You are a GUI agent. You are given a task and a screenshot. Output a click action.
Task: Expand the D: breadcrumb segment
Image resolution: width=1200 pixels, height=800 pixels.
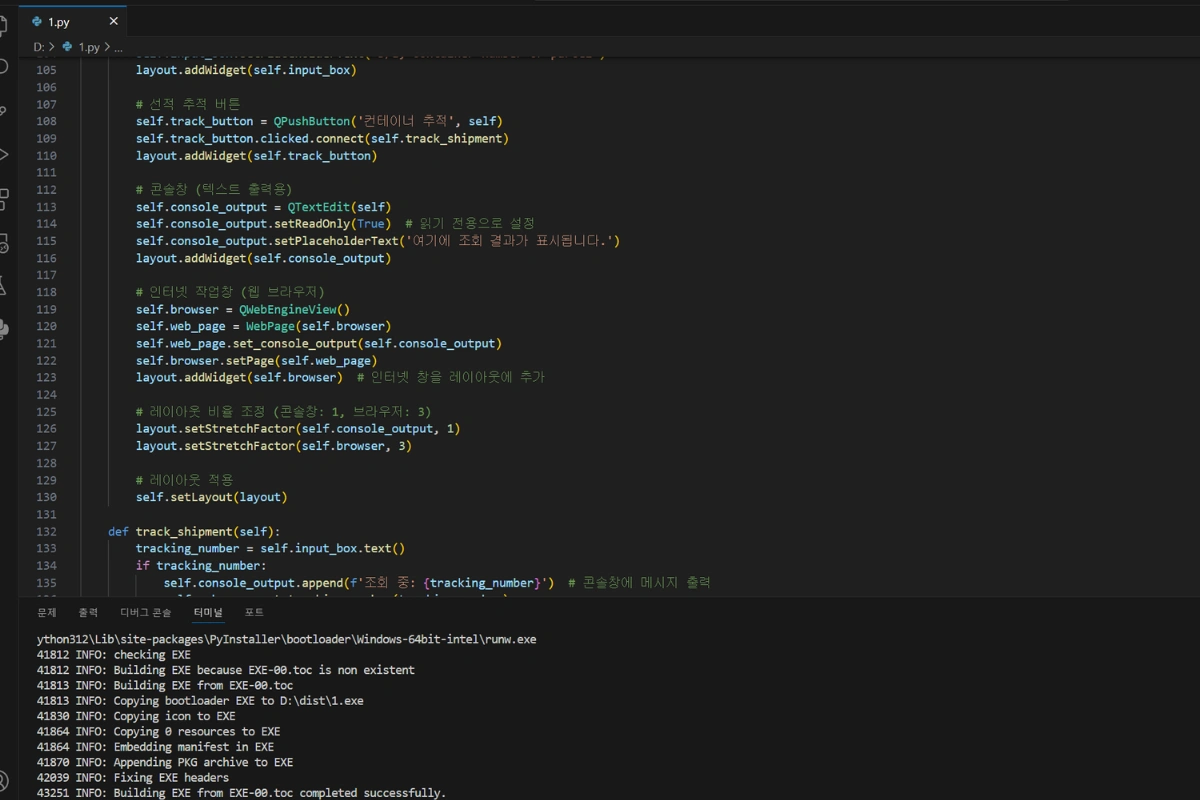click(x=38, y=47)
